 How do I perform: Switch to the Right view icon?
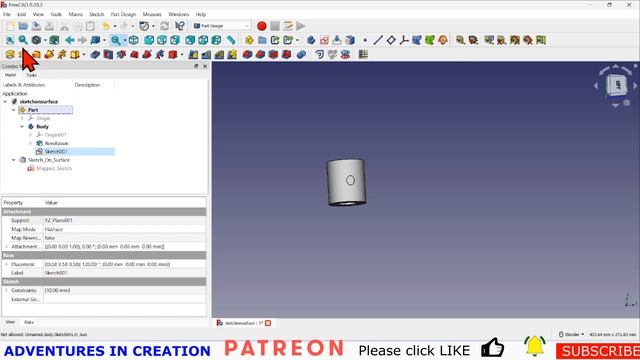tap(175, 40)
